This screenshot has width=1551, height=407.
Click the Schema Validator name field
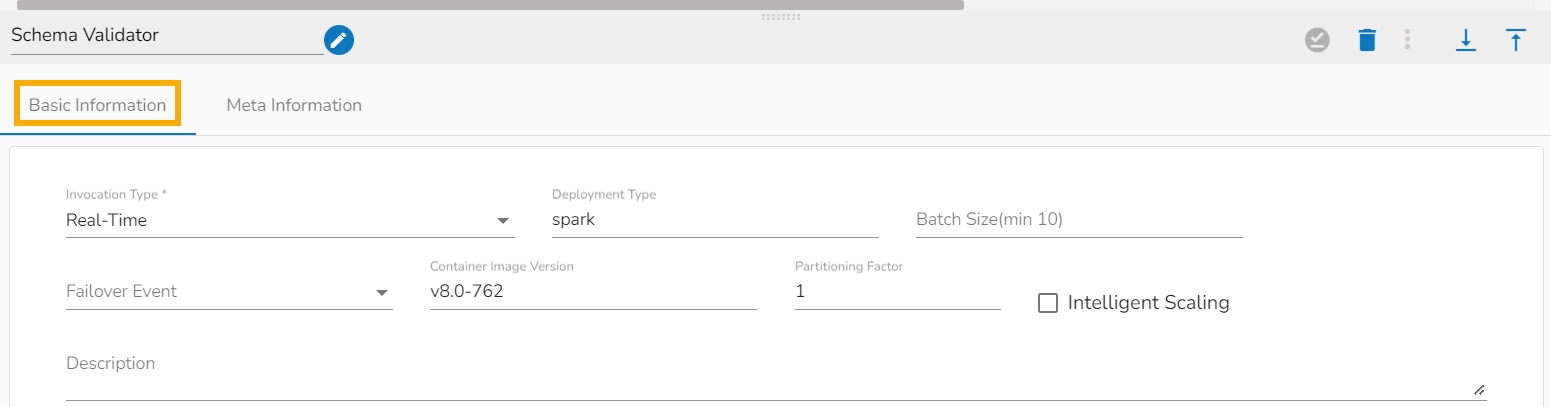point(166,36)
